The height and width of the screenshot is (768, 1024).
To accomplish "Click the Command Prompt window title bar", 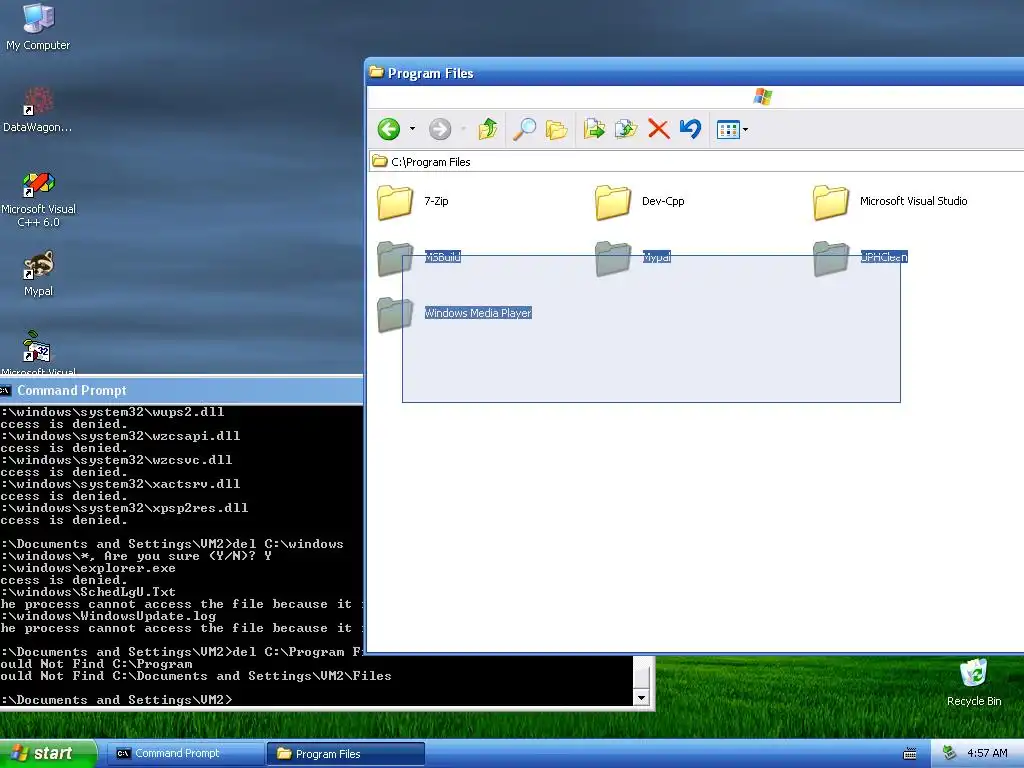I will point(182,391).
